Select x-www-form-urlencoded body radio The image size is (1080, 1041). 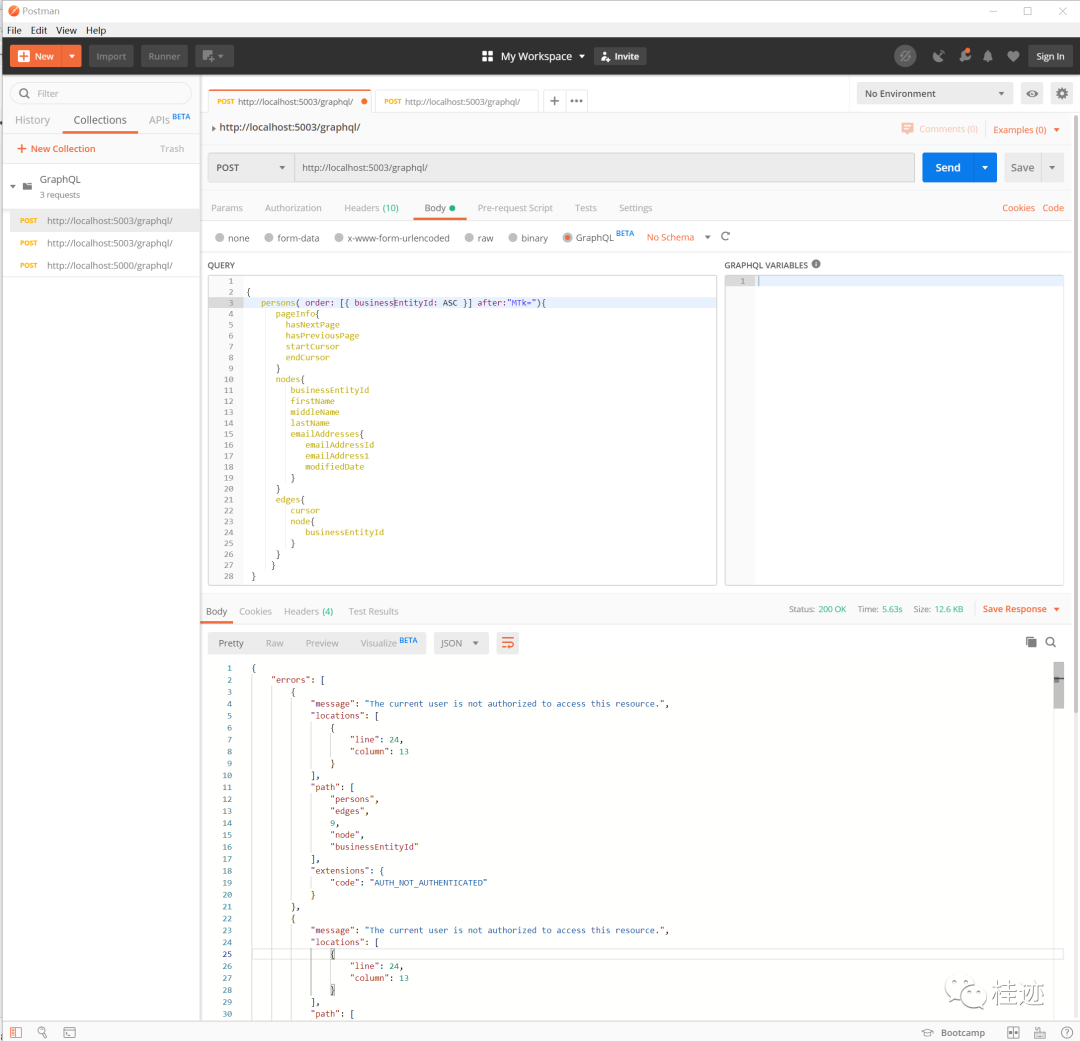pyautogui.click(x=339, y=238)
